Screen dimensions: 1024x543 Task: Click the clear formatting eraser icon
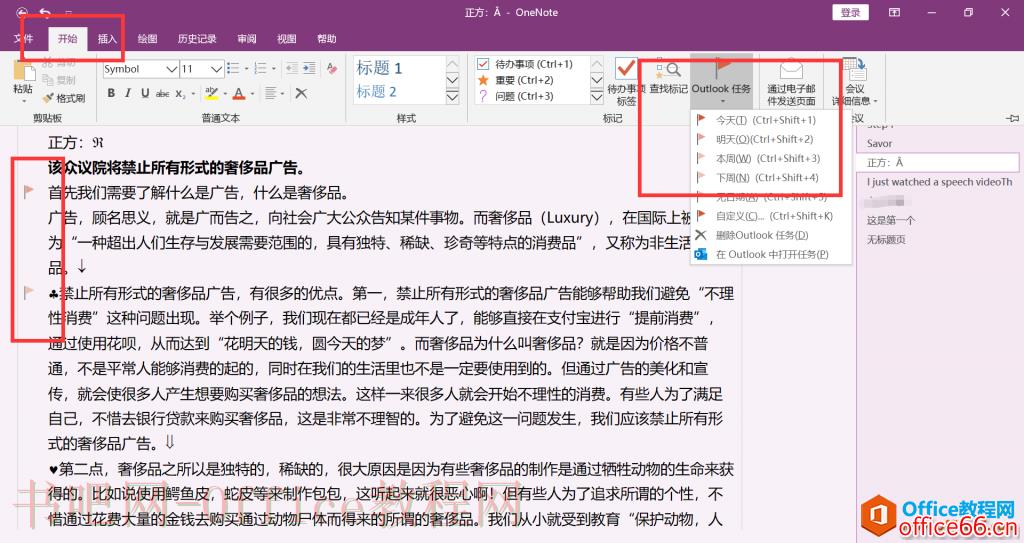click(332, 69)
